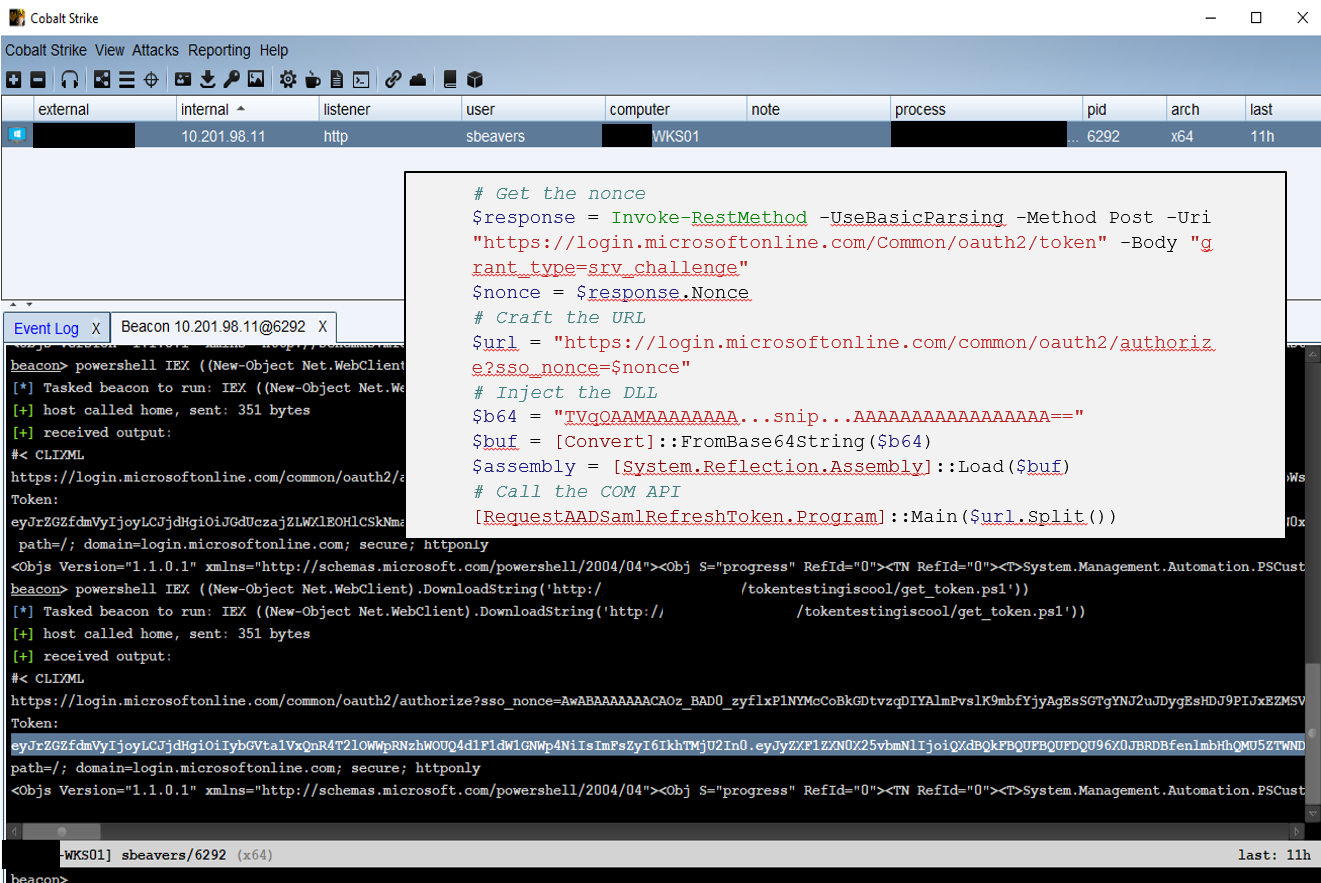This screenshot has width=1321, height=883.
Task: Open the Help menu
Action: (x=274, y=50)
